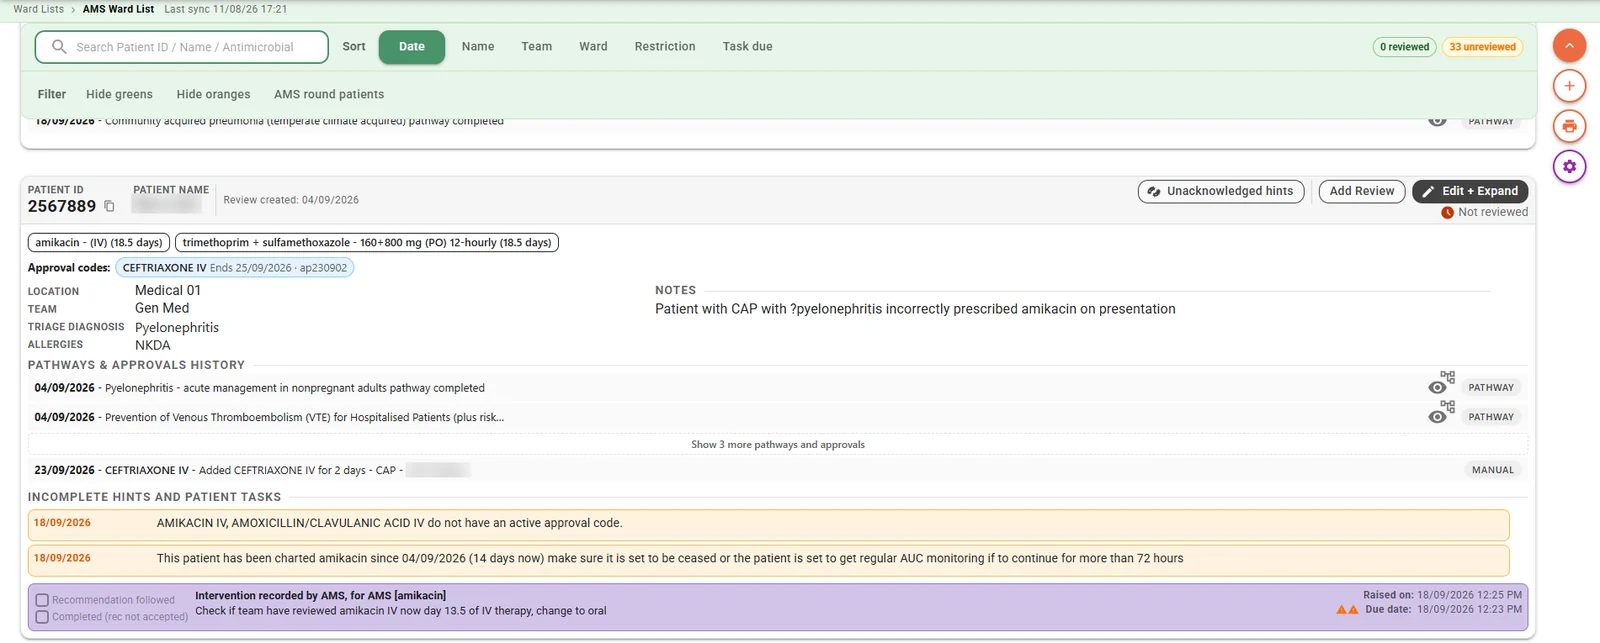Sort the list by Name
The height and width of the screenshot is (643, 1600).
[x=478, y=47]
